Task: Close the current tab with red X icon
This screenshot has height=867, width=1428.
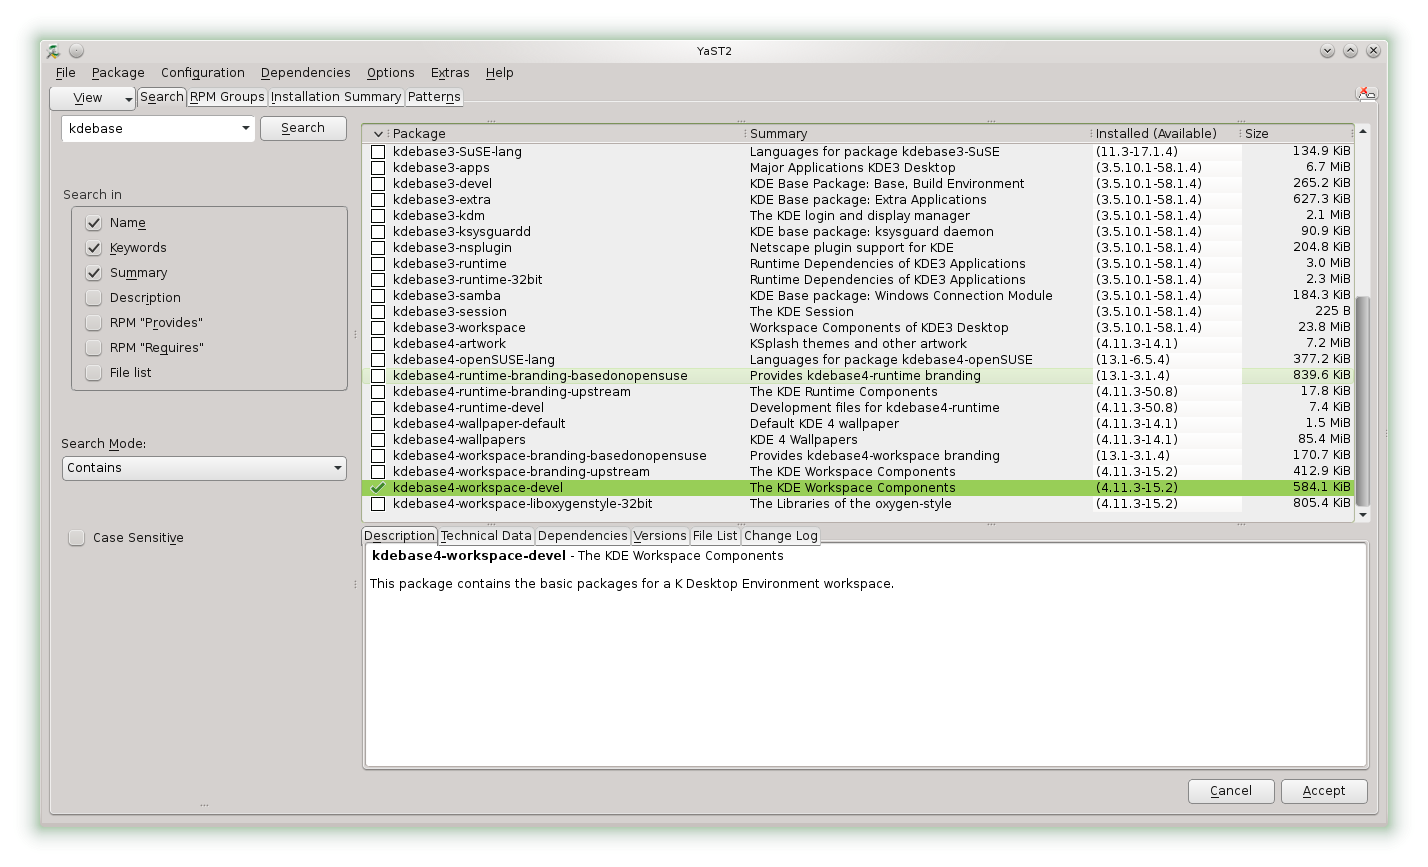Action: pyautogui.click(x=1366, y=93)
